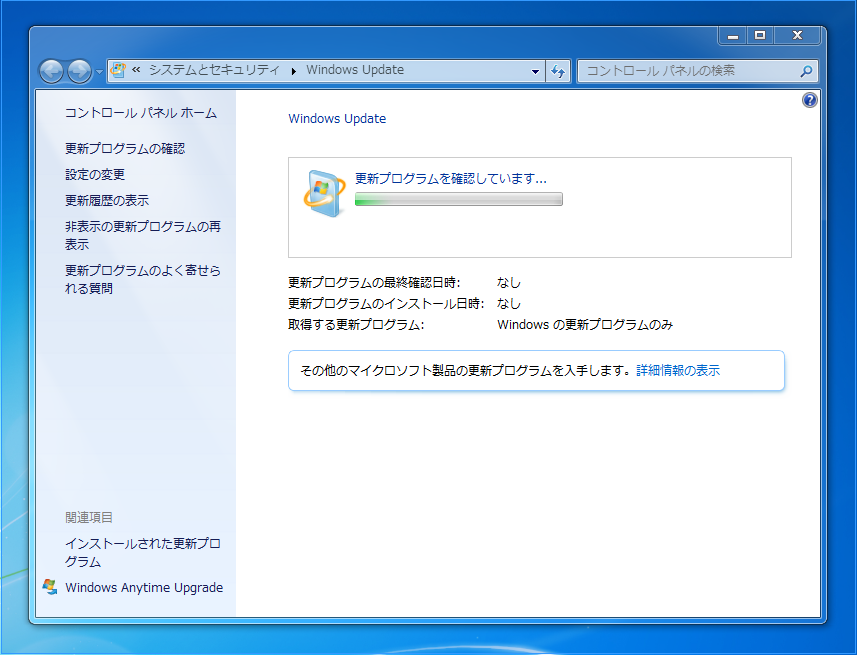Click 取得する更新プログラム label

point(356,325)
